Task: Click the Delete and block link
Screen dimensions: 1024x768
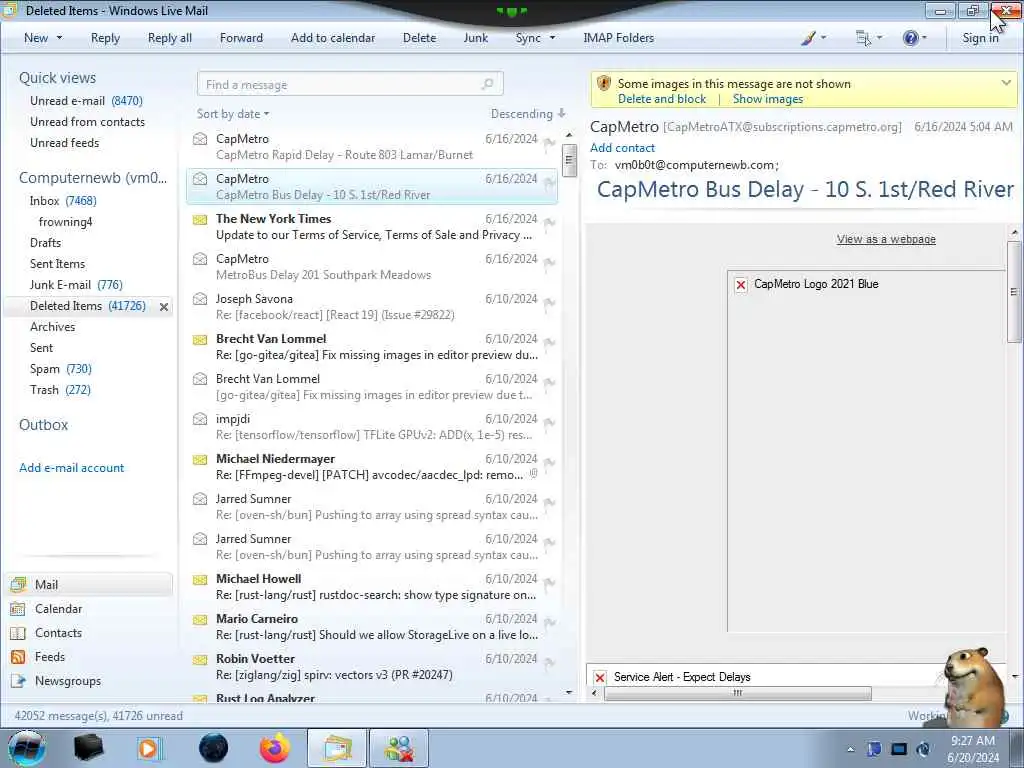Action: coord(662,99)
